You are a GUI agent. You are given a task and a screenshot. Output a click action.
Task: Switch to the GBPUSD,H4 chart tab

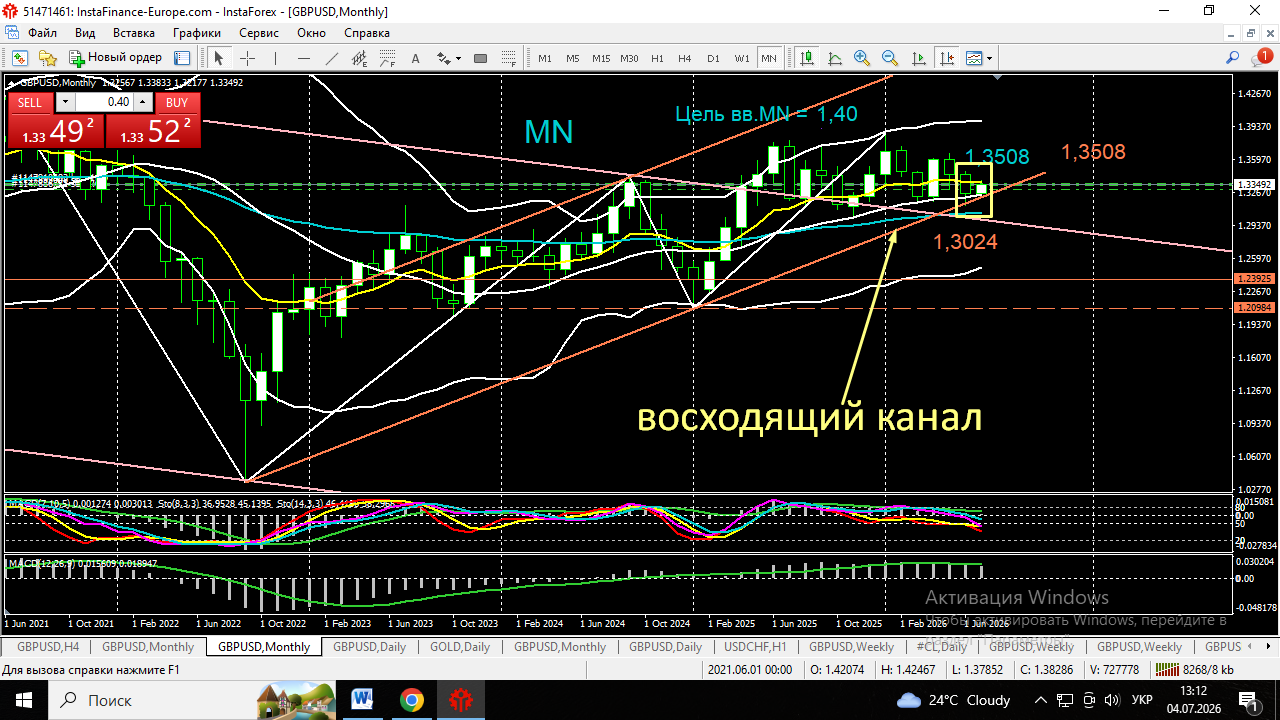click(x=48, y=647)
